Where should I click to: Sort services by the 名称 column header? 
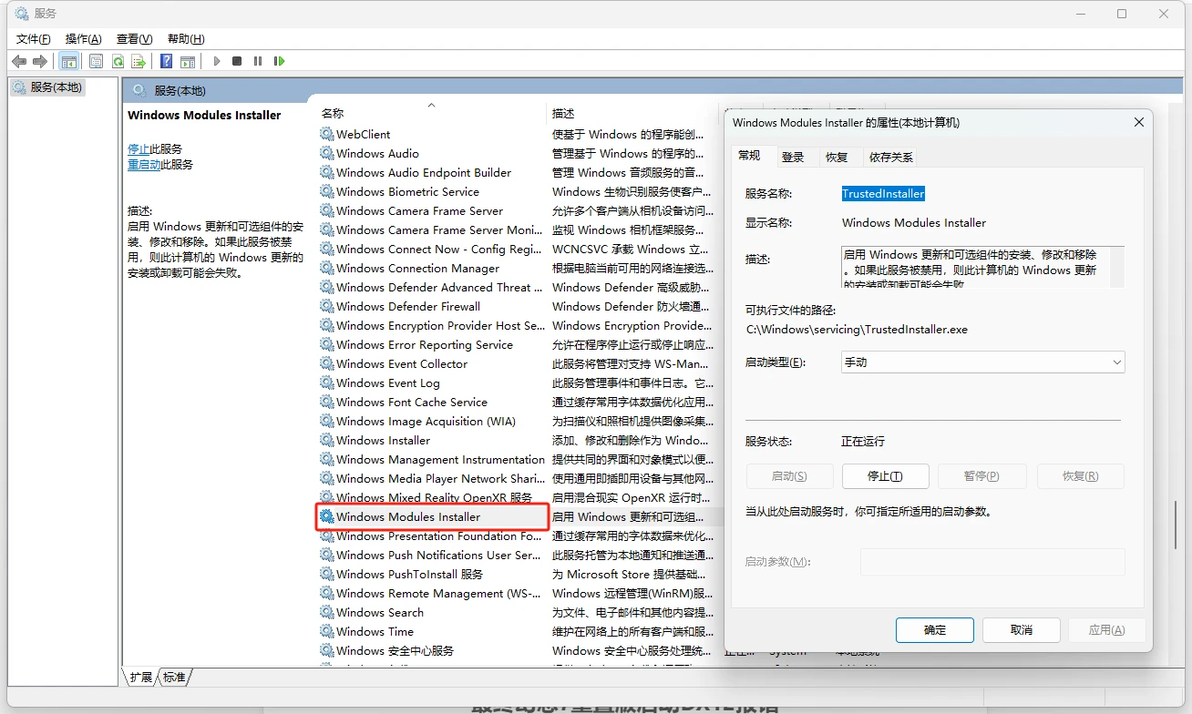click(x=430, y=113)
